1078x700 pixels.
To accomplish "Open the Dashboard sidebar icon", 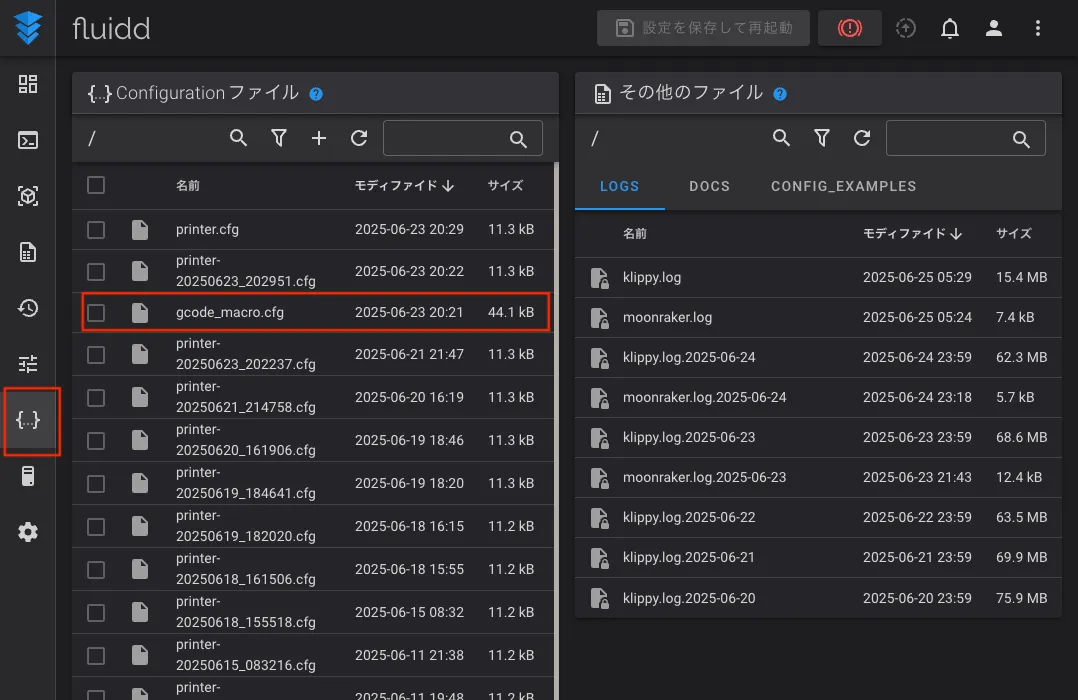I will click(28, 84).
